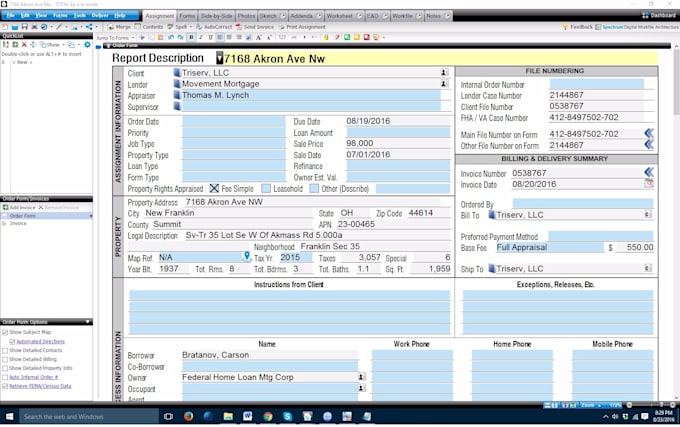Select Invoice in the Order Form/Invoices list
The width and height of the screenshot is (680, 427).
pyautogui.click(x=18, y=223)
